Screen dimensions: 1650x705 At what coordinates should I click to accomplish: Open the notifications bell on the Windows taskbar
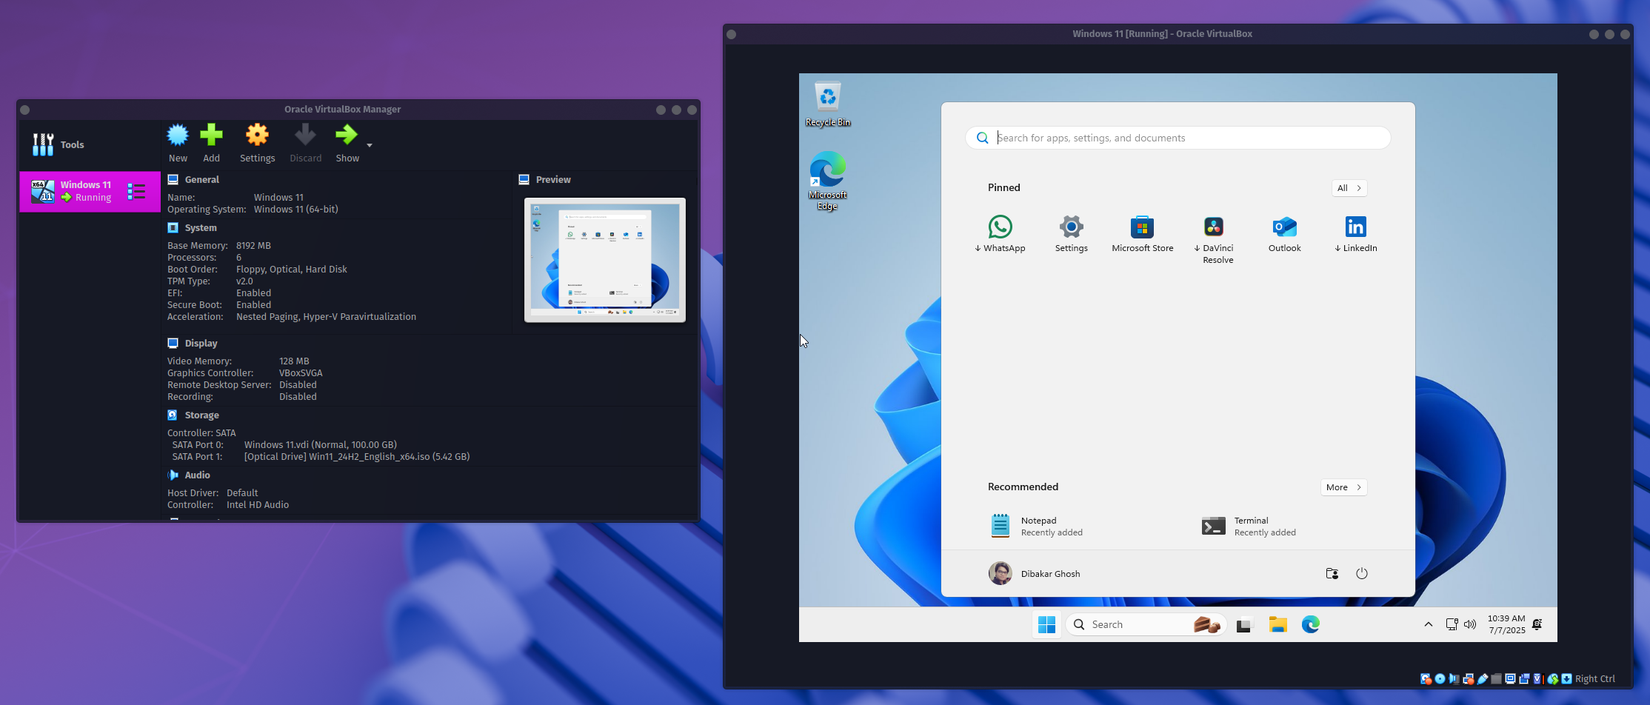click(x=1537, y=625)
